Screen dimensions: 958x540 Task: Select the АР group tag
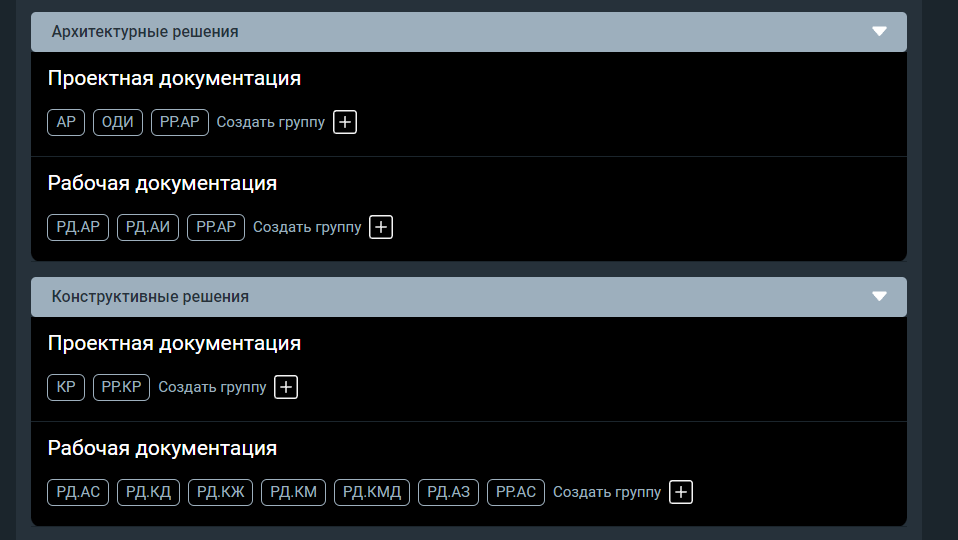[66, 122]
